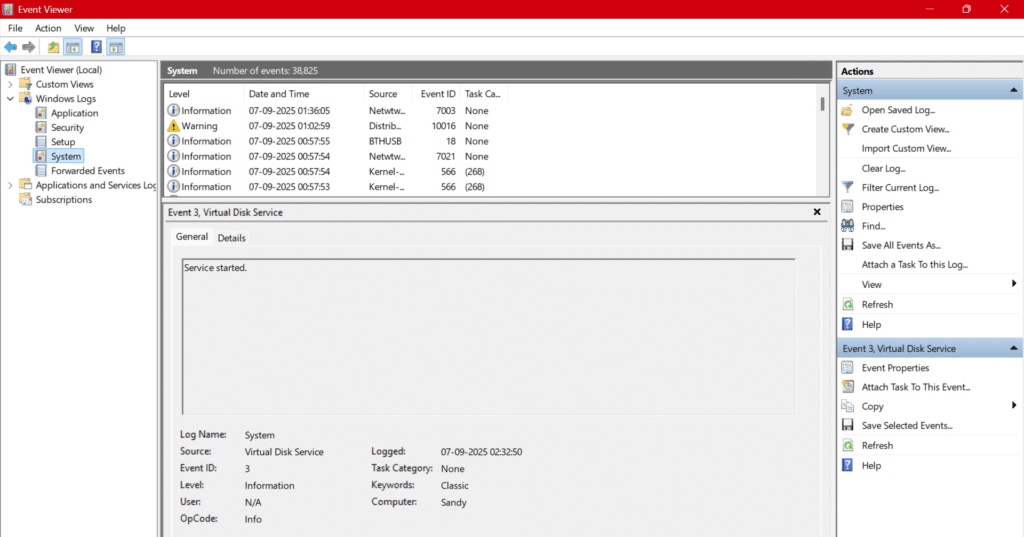Click the Save Selected Events disk icon
Screen dimensions: 1024x537
pyautogui.click(x=848, y=425)
